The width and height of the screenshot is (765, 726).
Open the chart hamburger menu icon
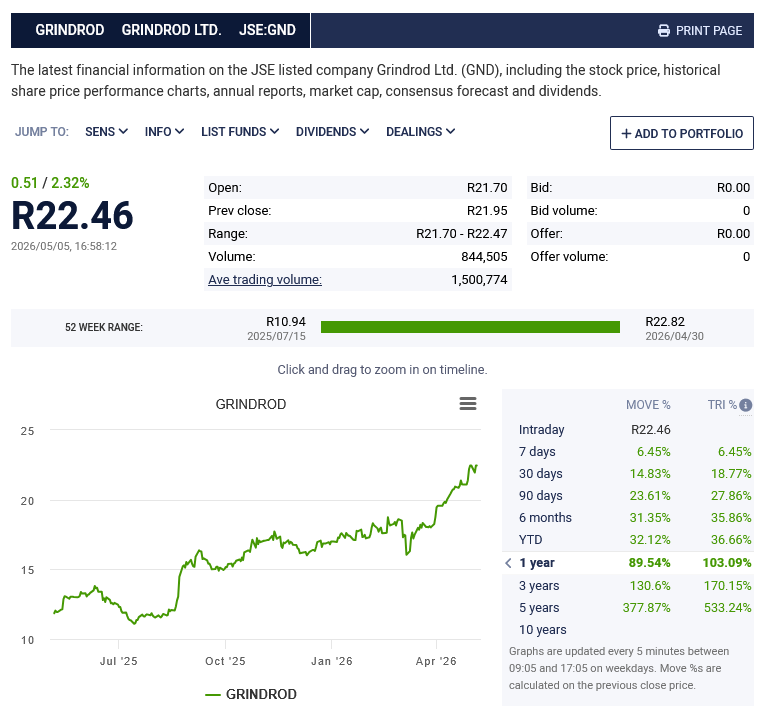click(467, 403)
